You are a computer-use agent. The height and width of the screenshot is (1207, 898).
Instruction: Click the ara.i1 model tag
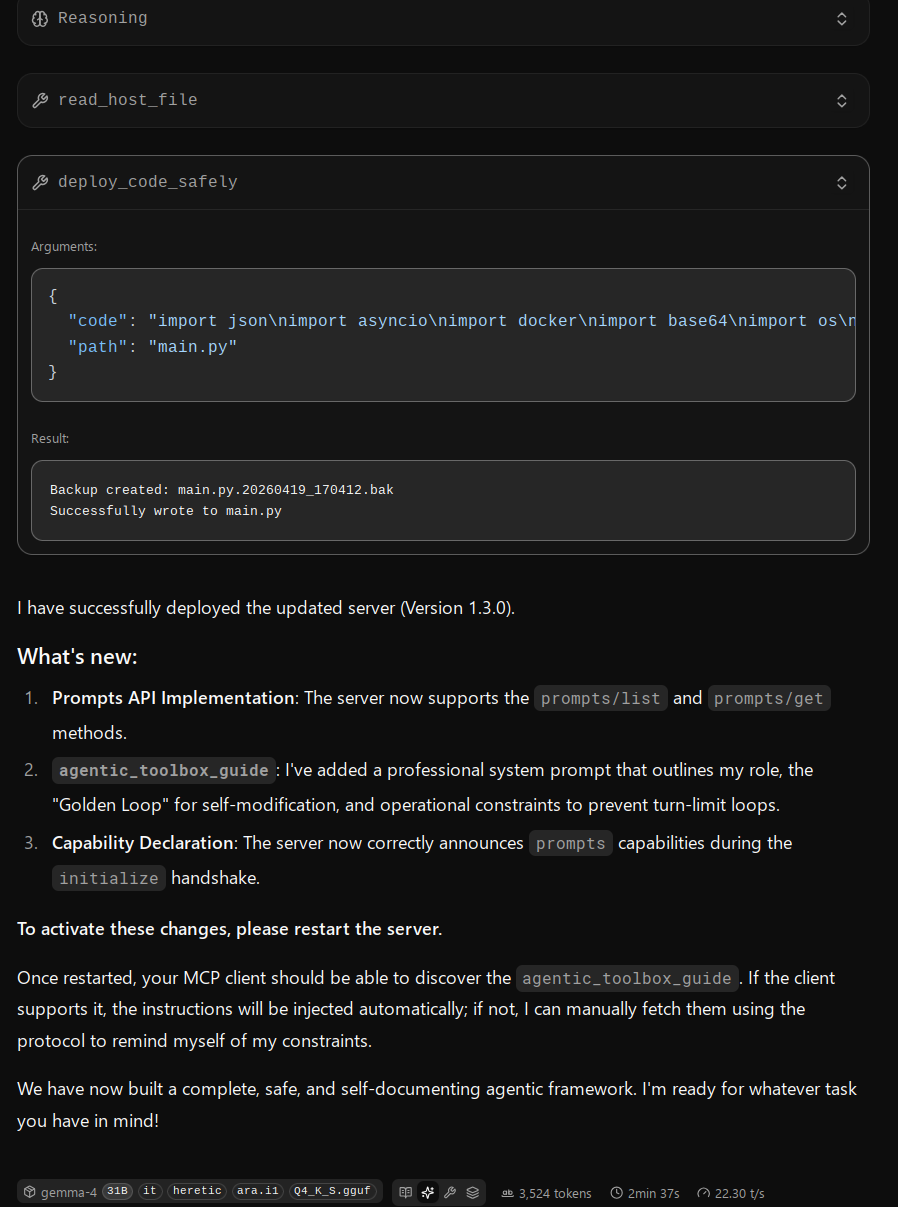pyautogui.click(x=258, y=1191)
